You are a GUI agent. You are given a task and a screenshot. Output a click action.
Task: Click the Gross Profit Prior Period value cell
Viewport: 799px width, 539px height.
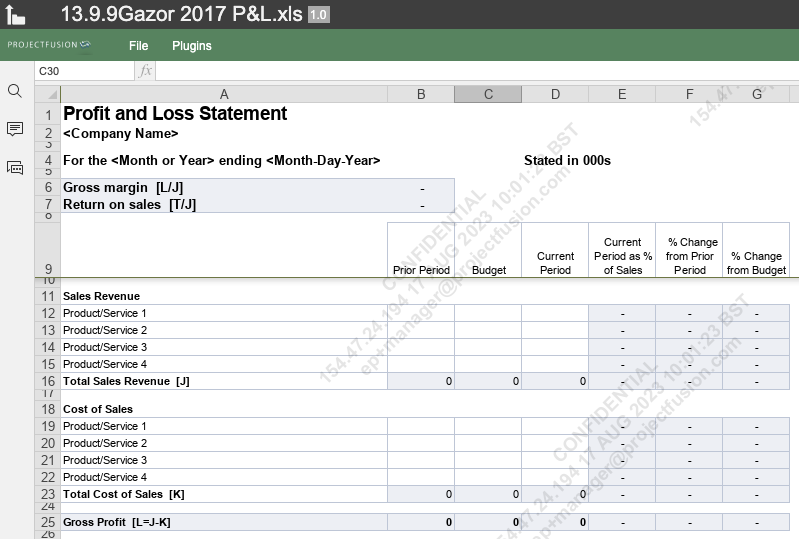point(421,522)
